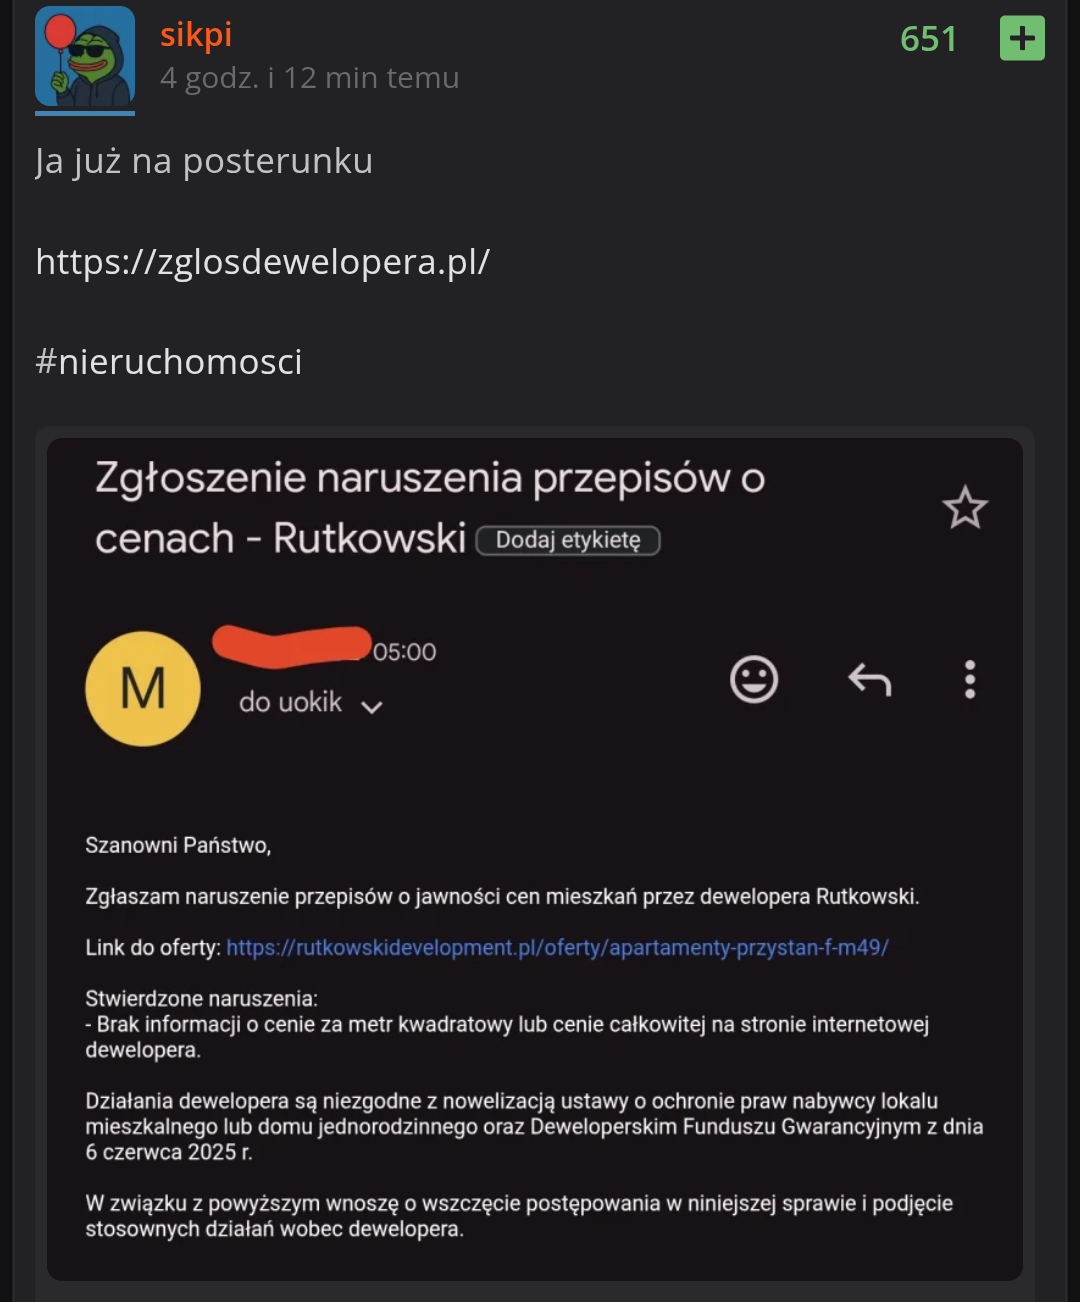Upvote the post with the green plus

pyautogui.click(x=1022, y=39)
